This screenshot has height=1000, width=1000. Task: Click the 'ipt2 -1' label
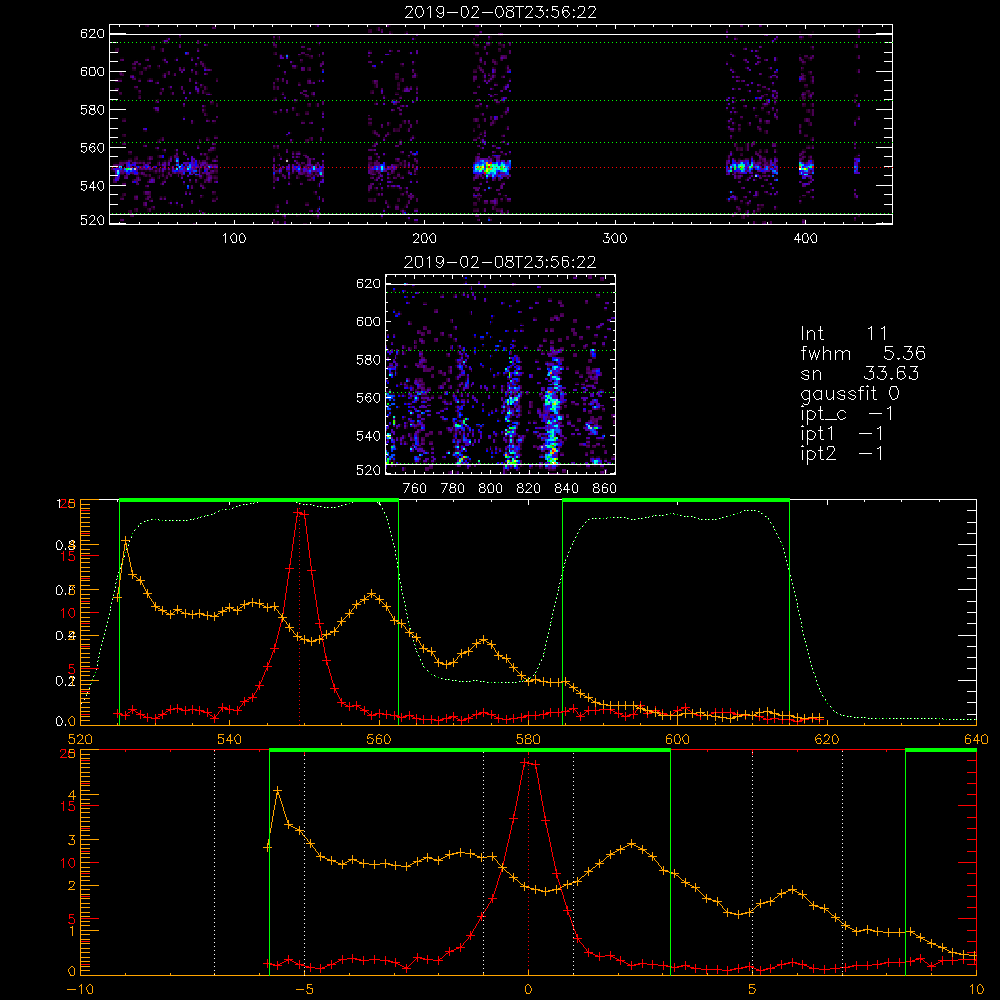tap(842, 453)
